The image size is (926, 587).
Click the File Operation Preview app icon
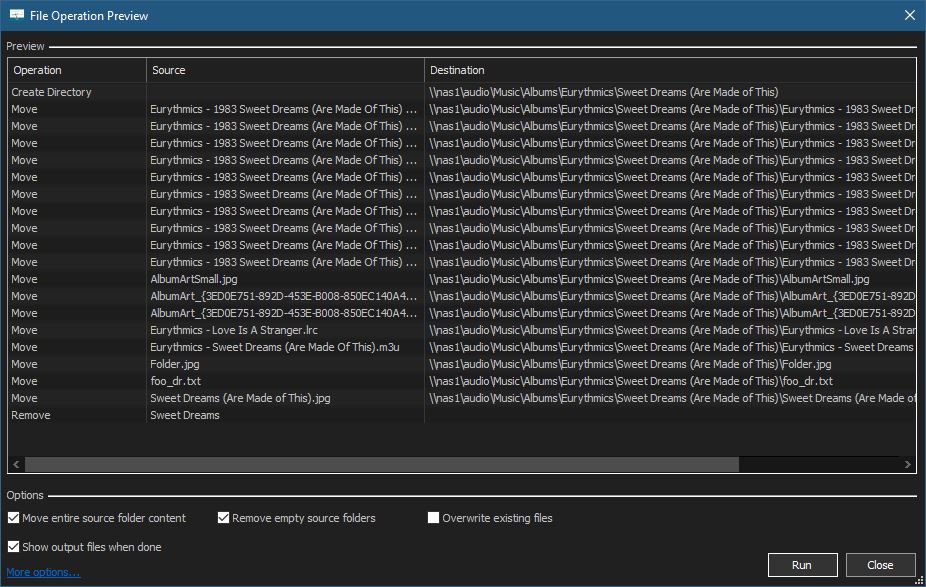(x=16, y=15)
